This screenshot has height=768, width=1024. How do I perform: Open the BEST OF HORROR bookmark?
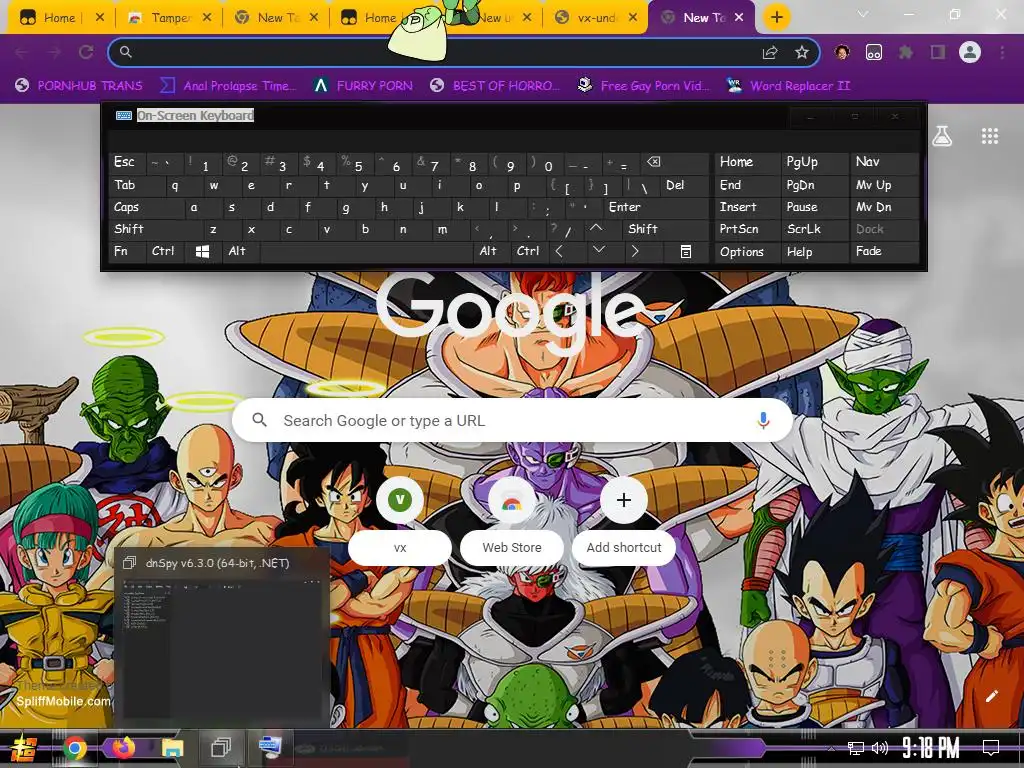[494, 86]
